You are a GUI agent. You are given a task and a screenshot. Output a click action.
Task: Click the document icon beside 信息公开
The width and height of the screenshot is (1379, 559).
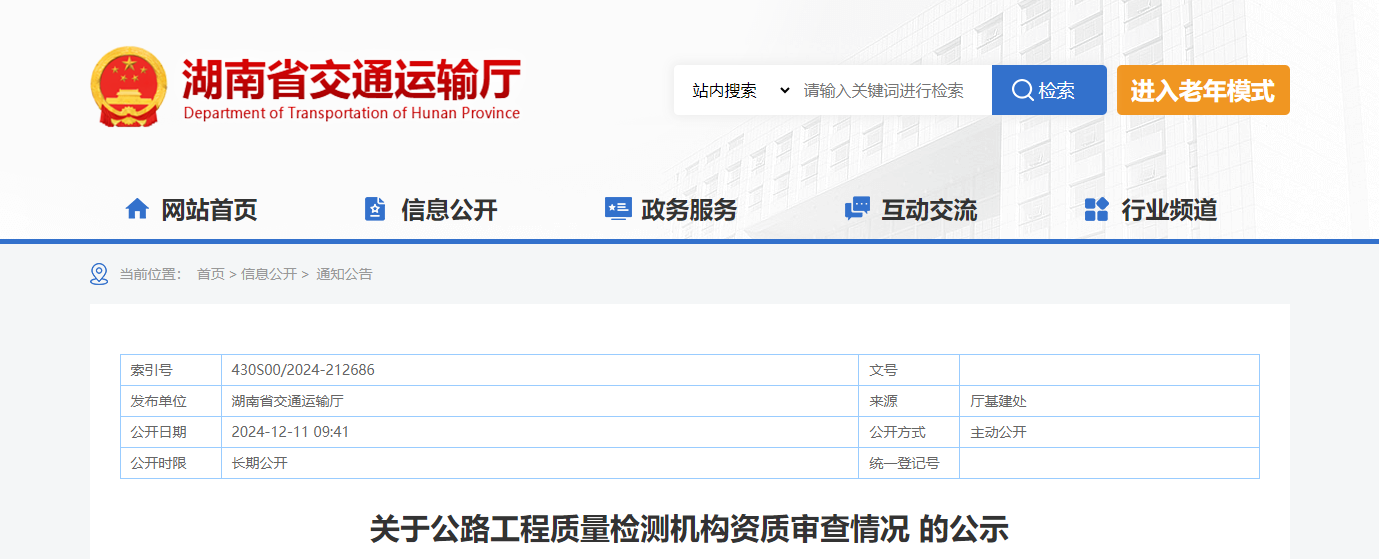[x=375, y=209]
